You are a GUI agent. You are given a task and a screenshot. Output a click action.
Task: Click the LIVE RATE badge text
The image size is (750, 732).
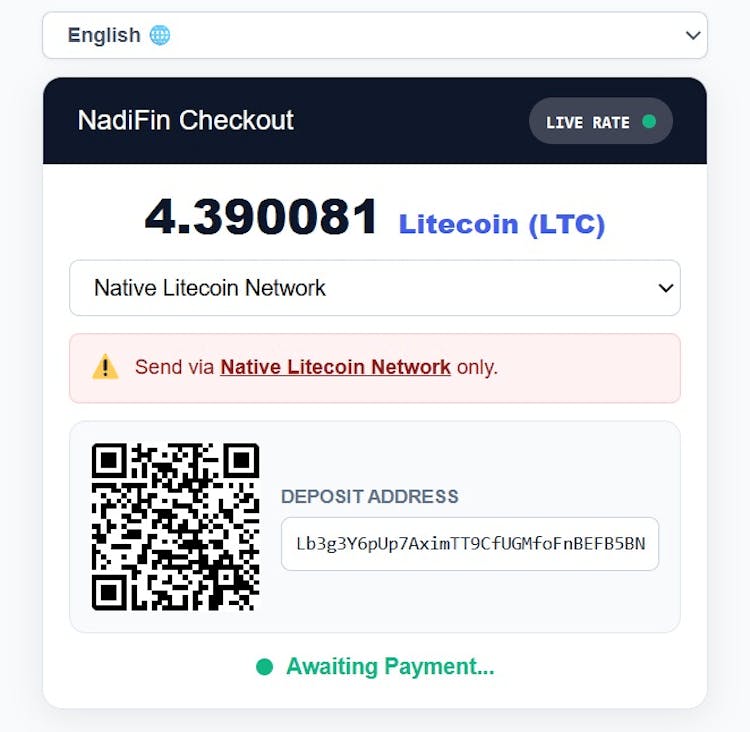tap(588, 123)
